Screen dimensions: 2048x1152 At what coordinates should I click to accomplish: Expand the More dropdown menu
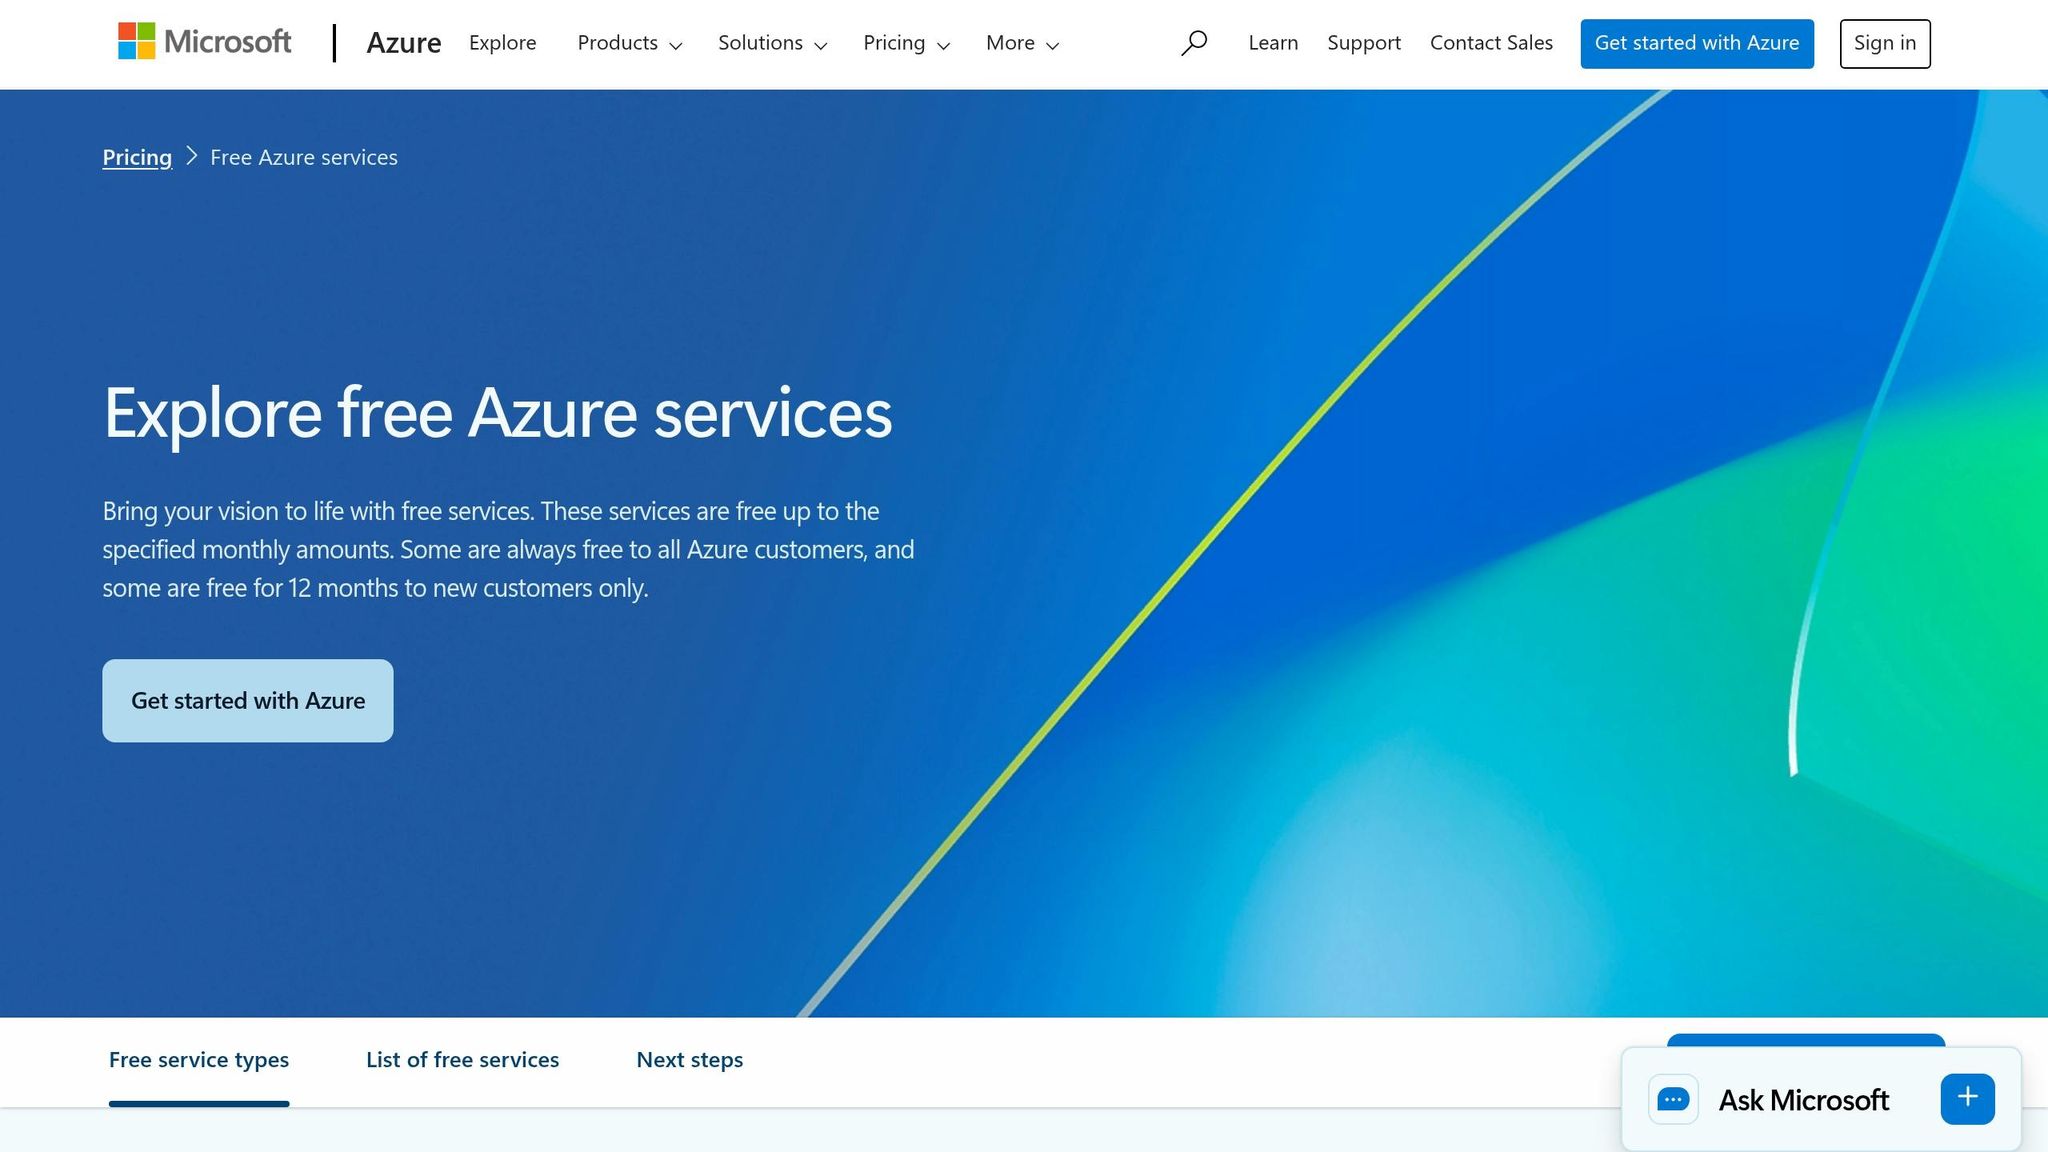[1023, 43]
